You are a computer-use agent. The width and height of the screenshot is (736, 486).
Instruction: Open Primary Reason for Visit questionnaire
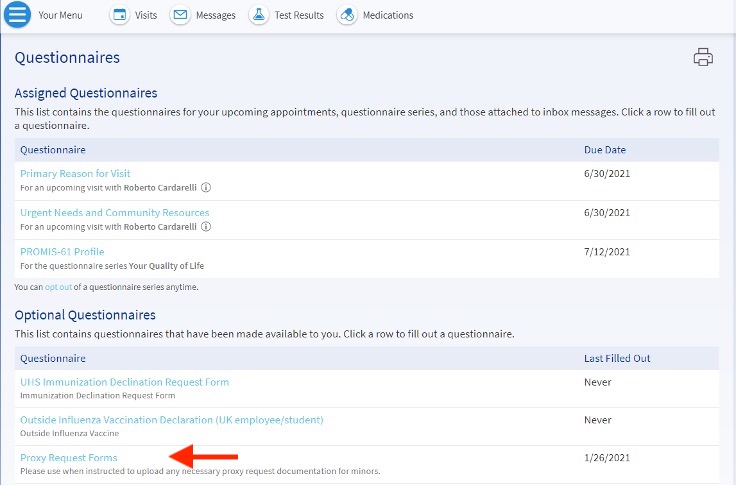[x=75, y=173]
